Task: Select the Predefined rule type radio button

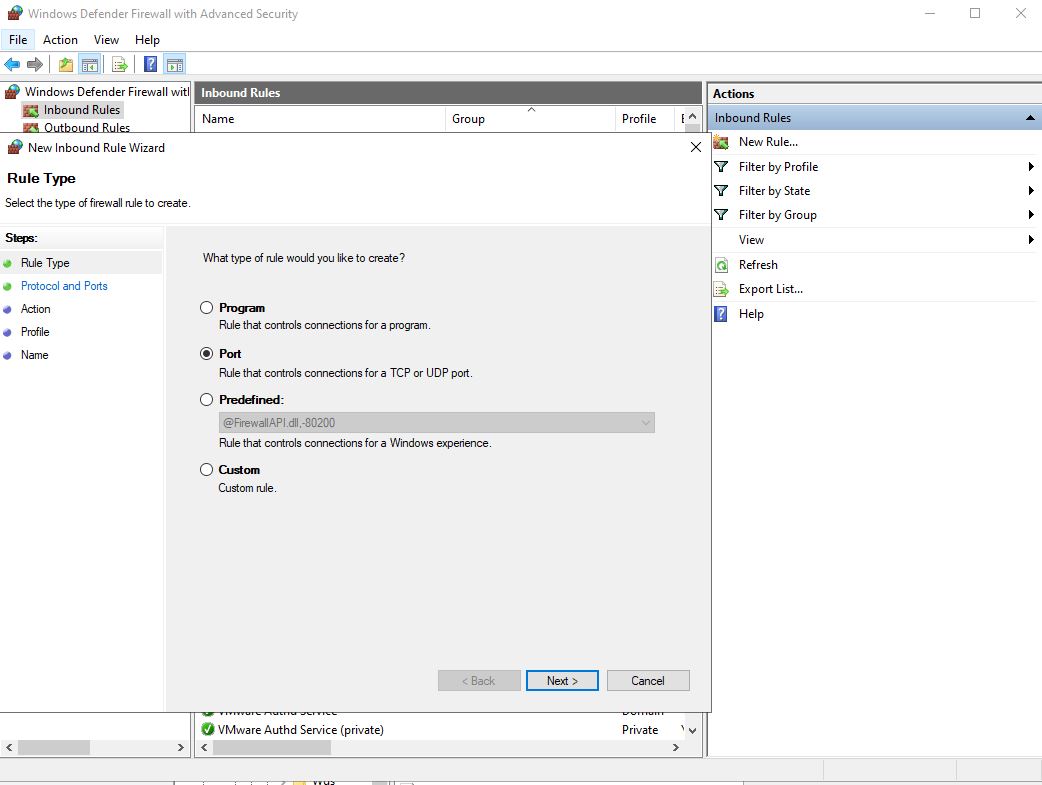Action: (207, 400)
